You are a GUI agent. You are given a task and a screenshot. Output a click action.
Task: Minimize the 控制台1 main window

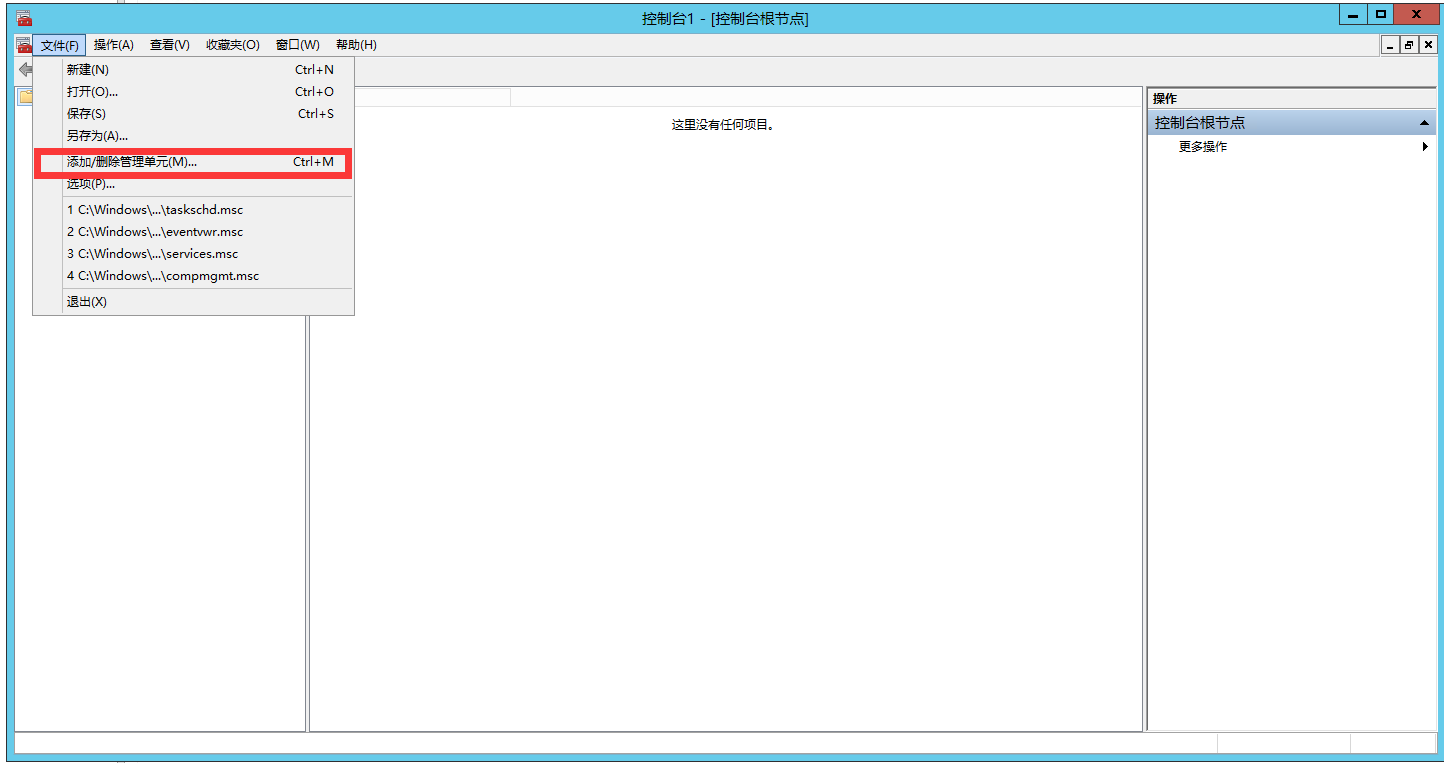point(1355,14)
